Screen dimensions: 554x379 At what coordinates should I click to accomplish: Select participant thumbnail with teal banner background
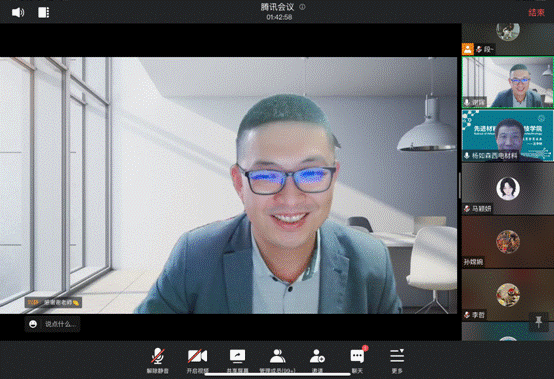[x=507, y=135]
